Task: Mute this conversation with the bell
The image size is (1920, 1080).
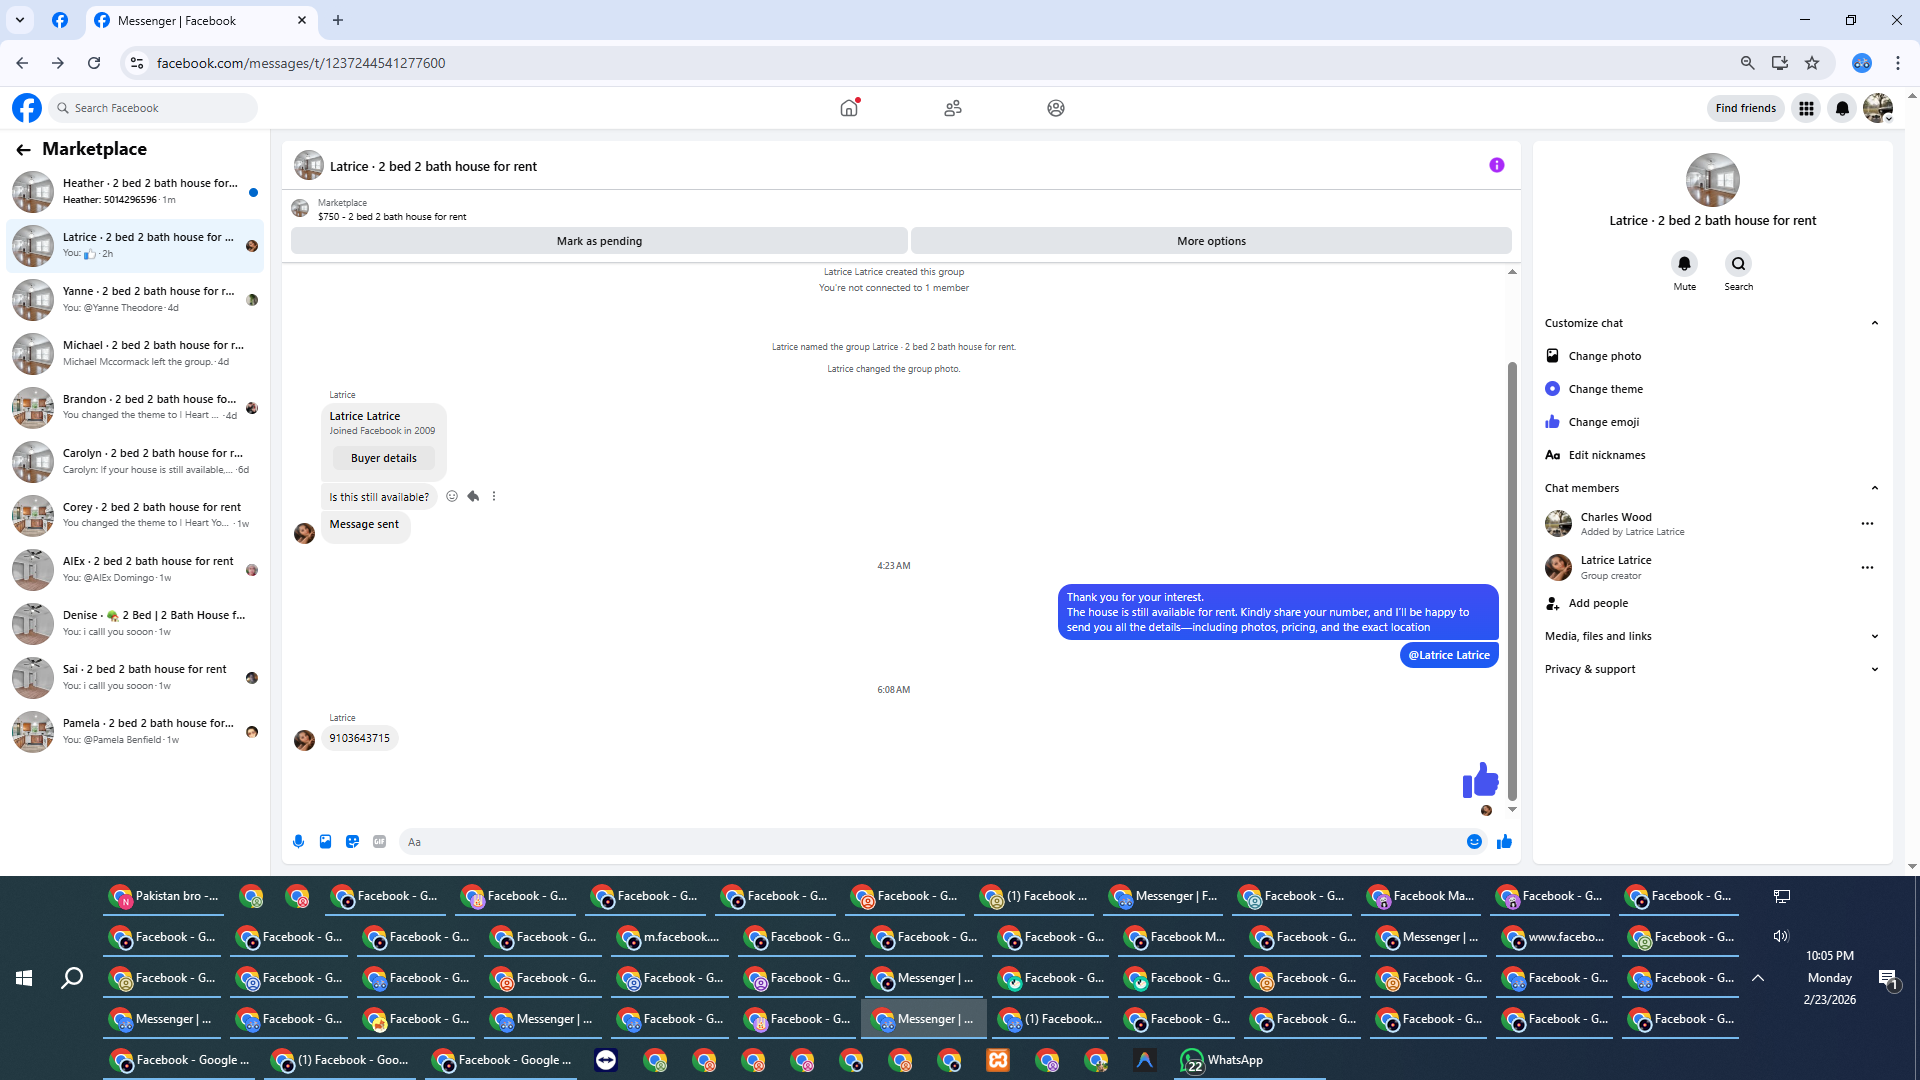Action: click(1684, 264)
